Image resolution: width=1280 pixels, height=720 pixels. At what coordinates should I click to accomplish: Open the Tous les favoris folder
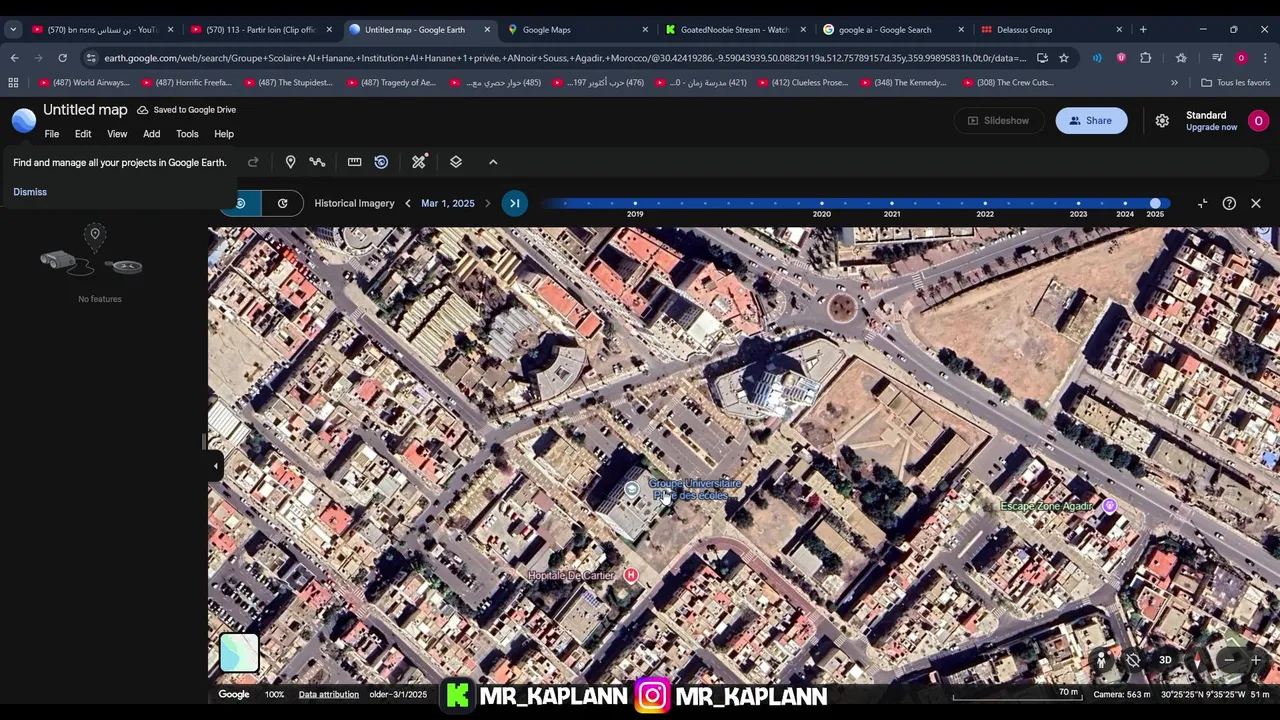(1235, 83)
